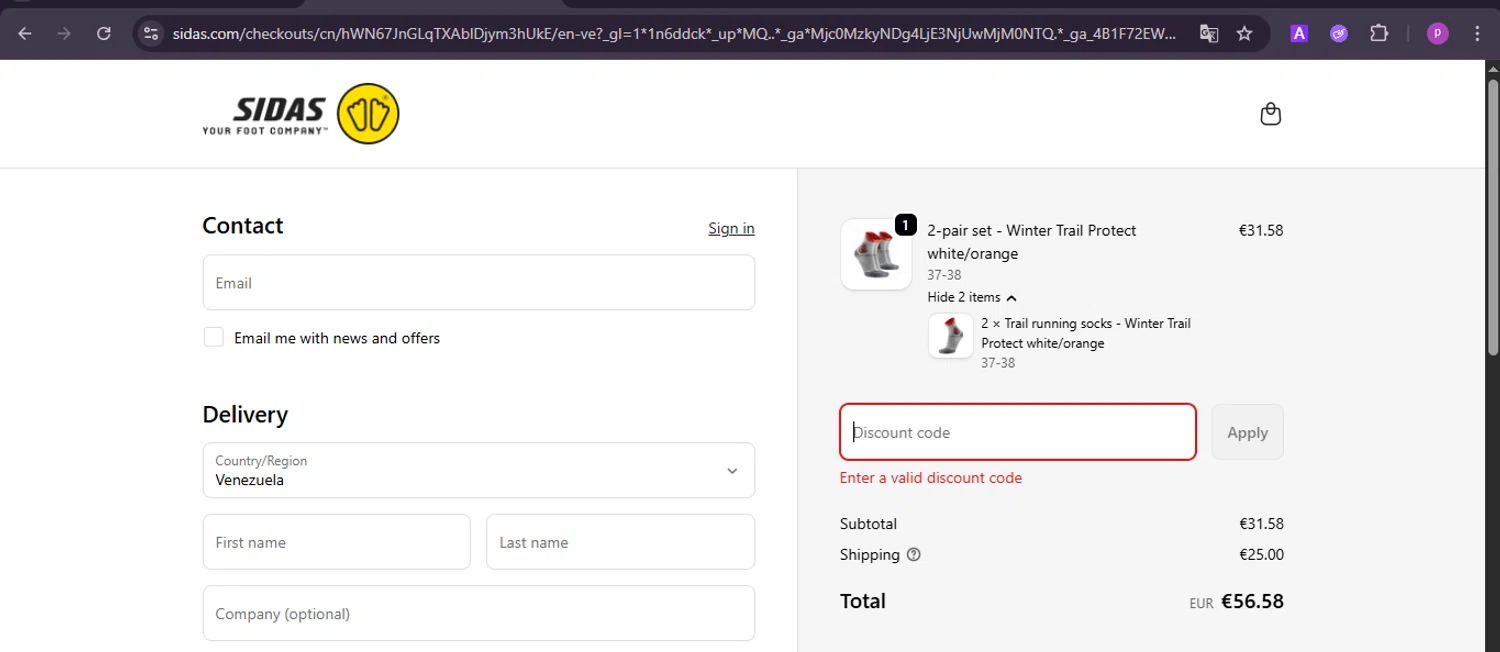Open the Chrome profile avatar
The image size is (1500, 652).
coord(1437,34)
